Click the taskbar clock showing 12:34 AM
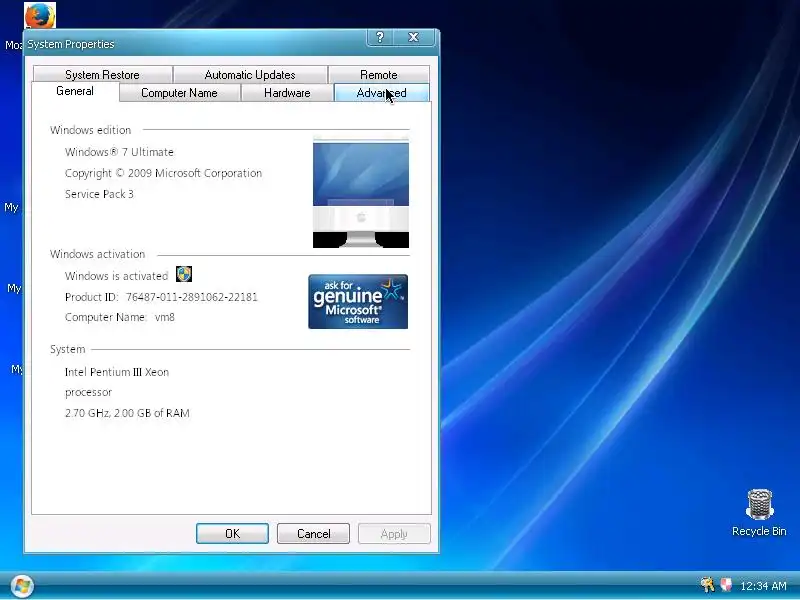 [763, 585]
